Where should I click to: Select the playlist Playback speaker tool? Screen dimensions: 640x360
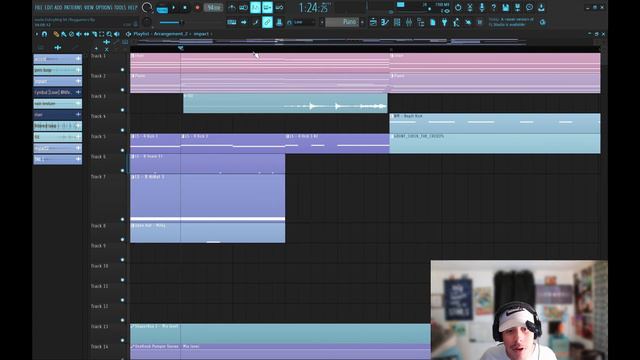pyautogui.click(x=117, y=34)
